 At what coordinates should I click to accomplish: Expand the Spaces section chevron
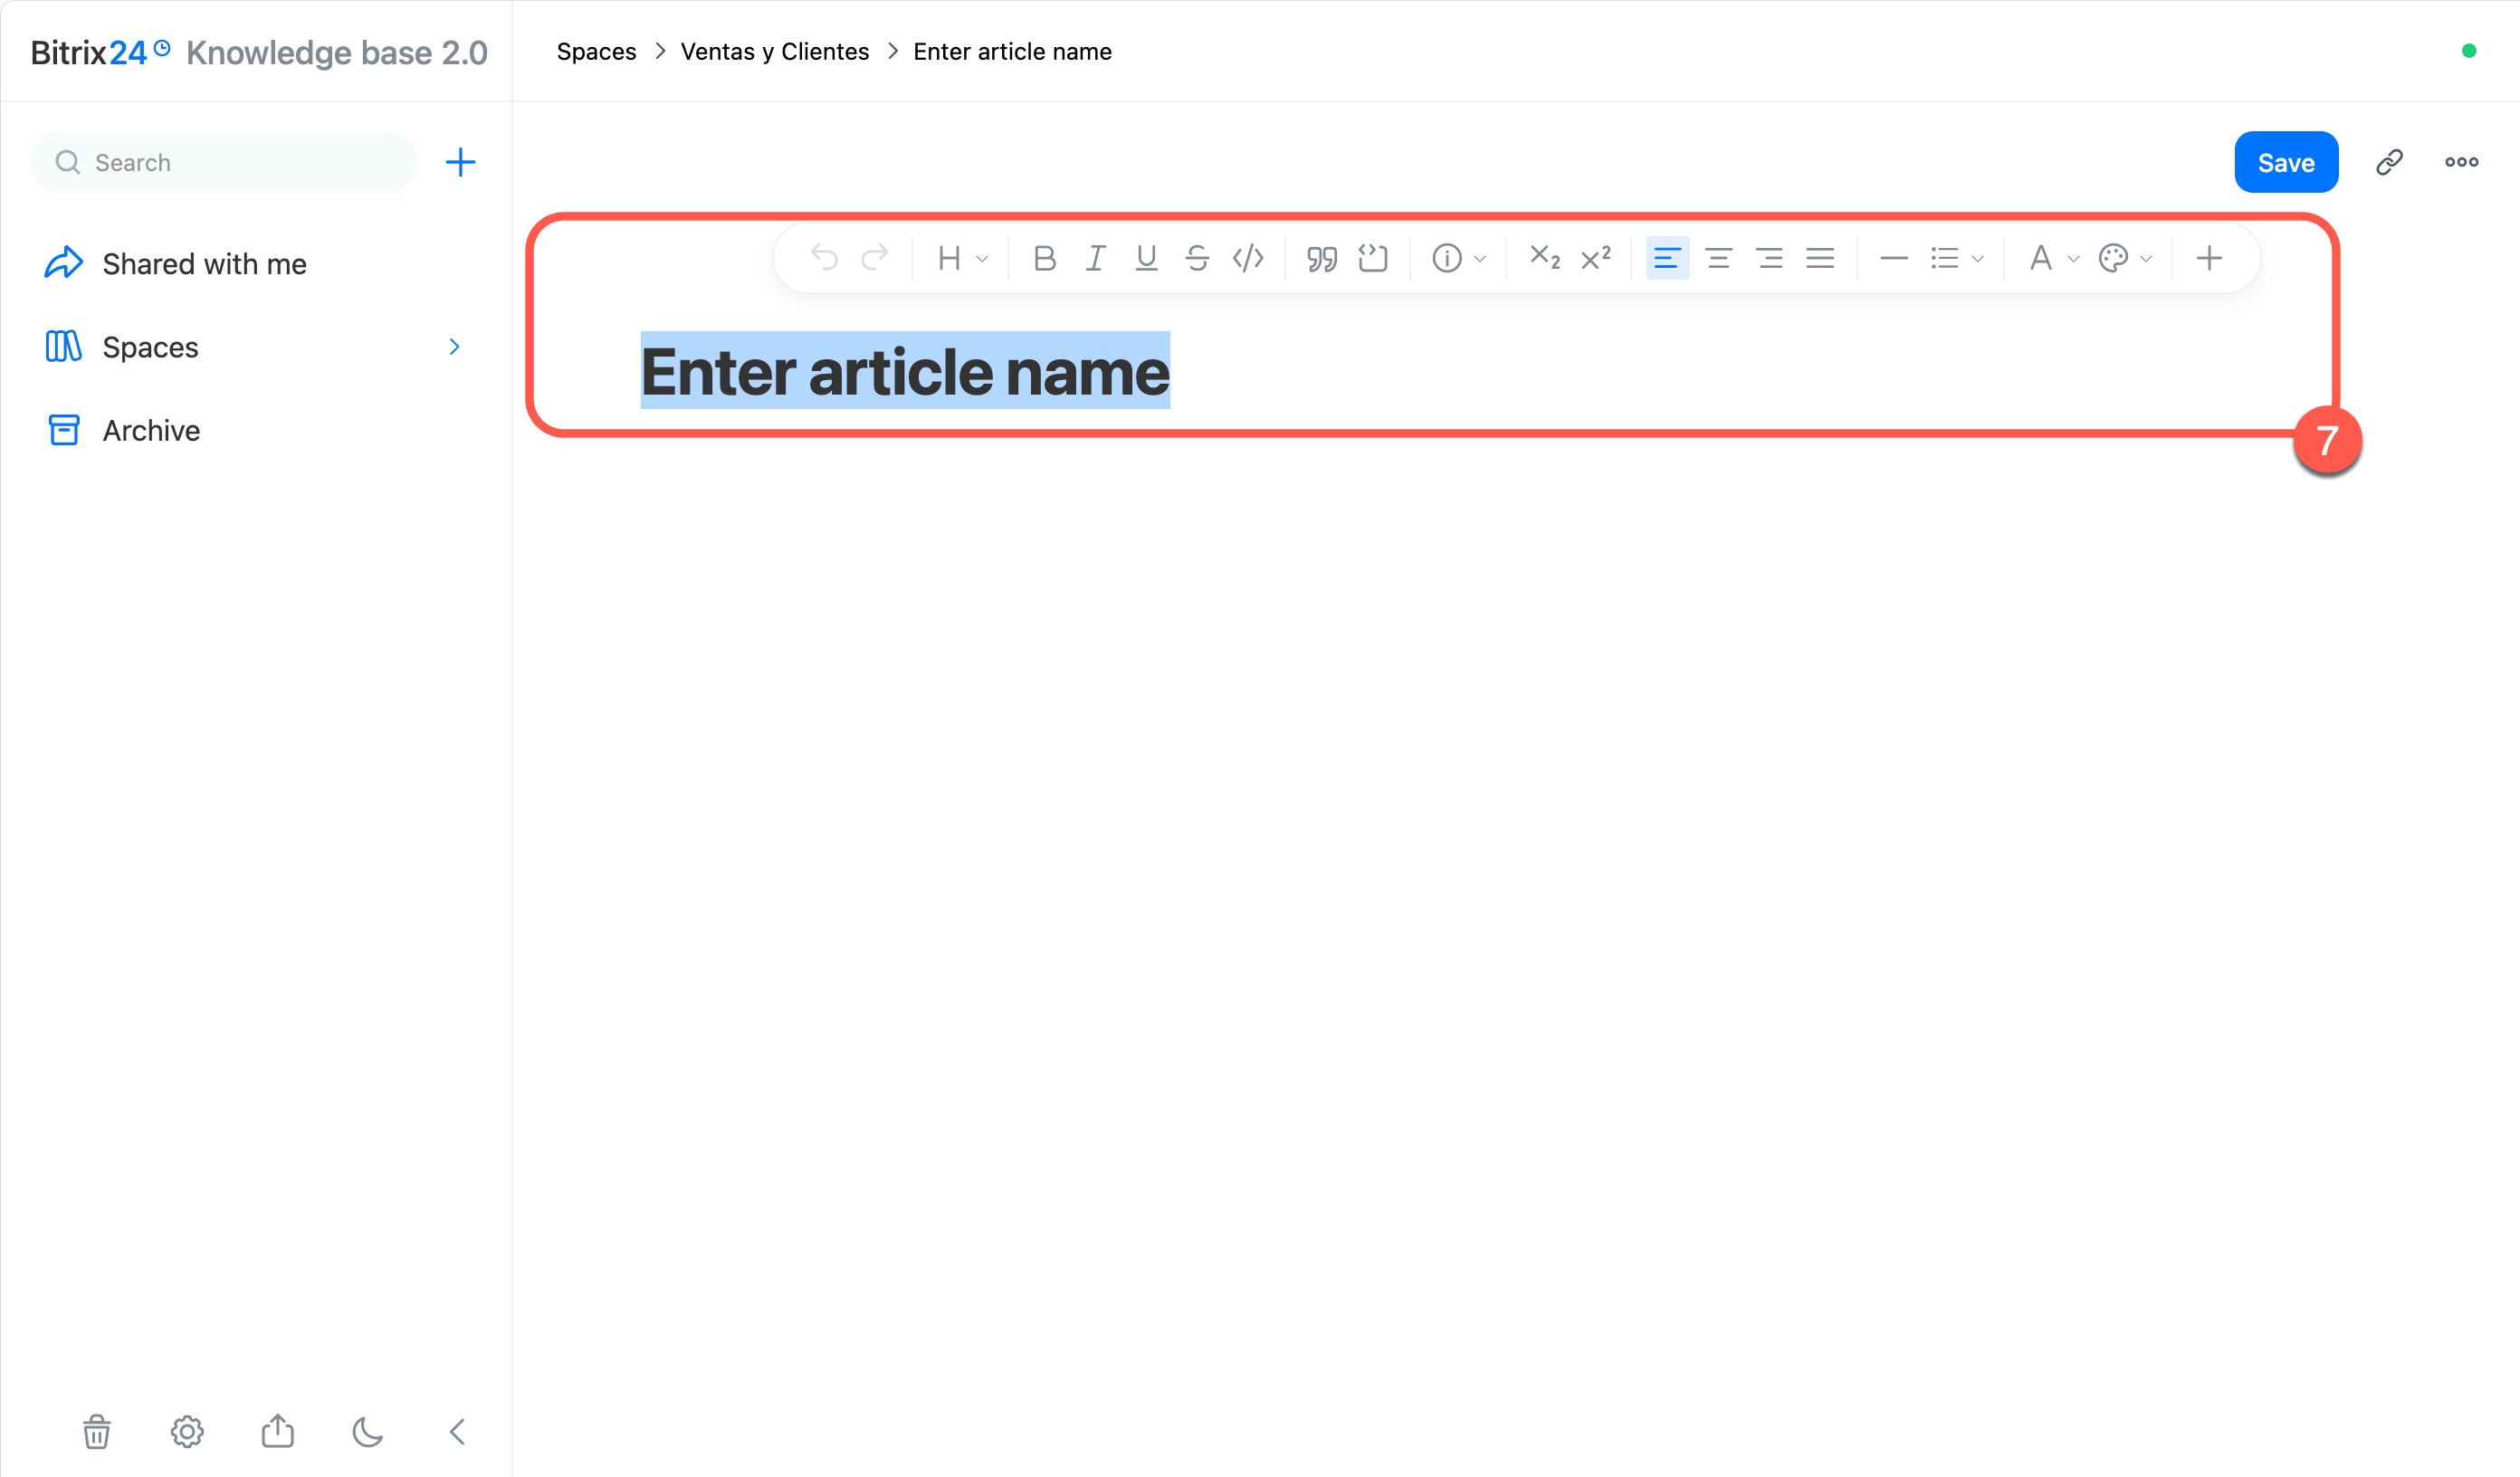tap(454, 347)
